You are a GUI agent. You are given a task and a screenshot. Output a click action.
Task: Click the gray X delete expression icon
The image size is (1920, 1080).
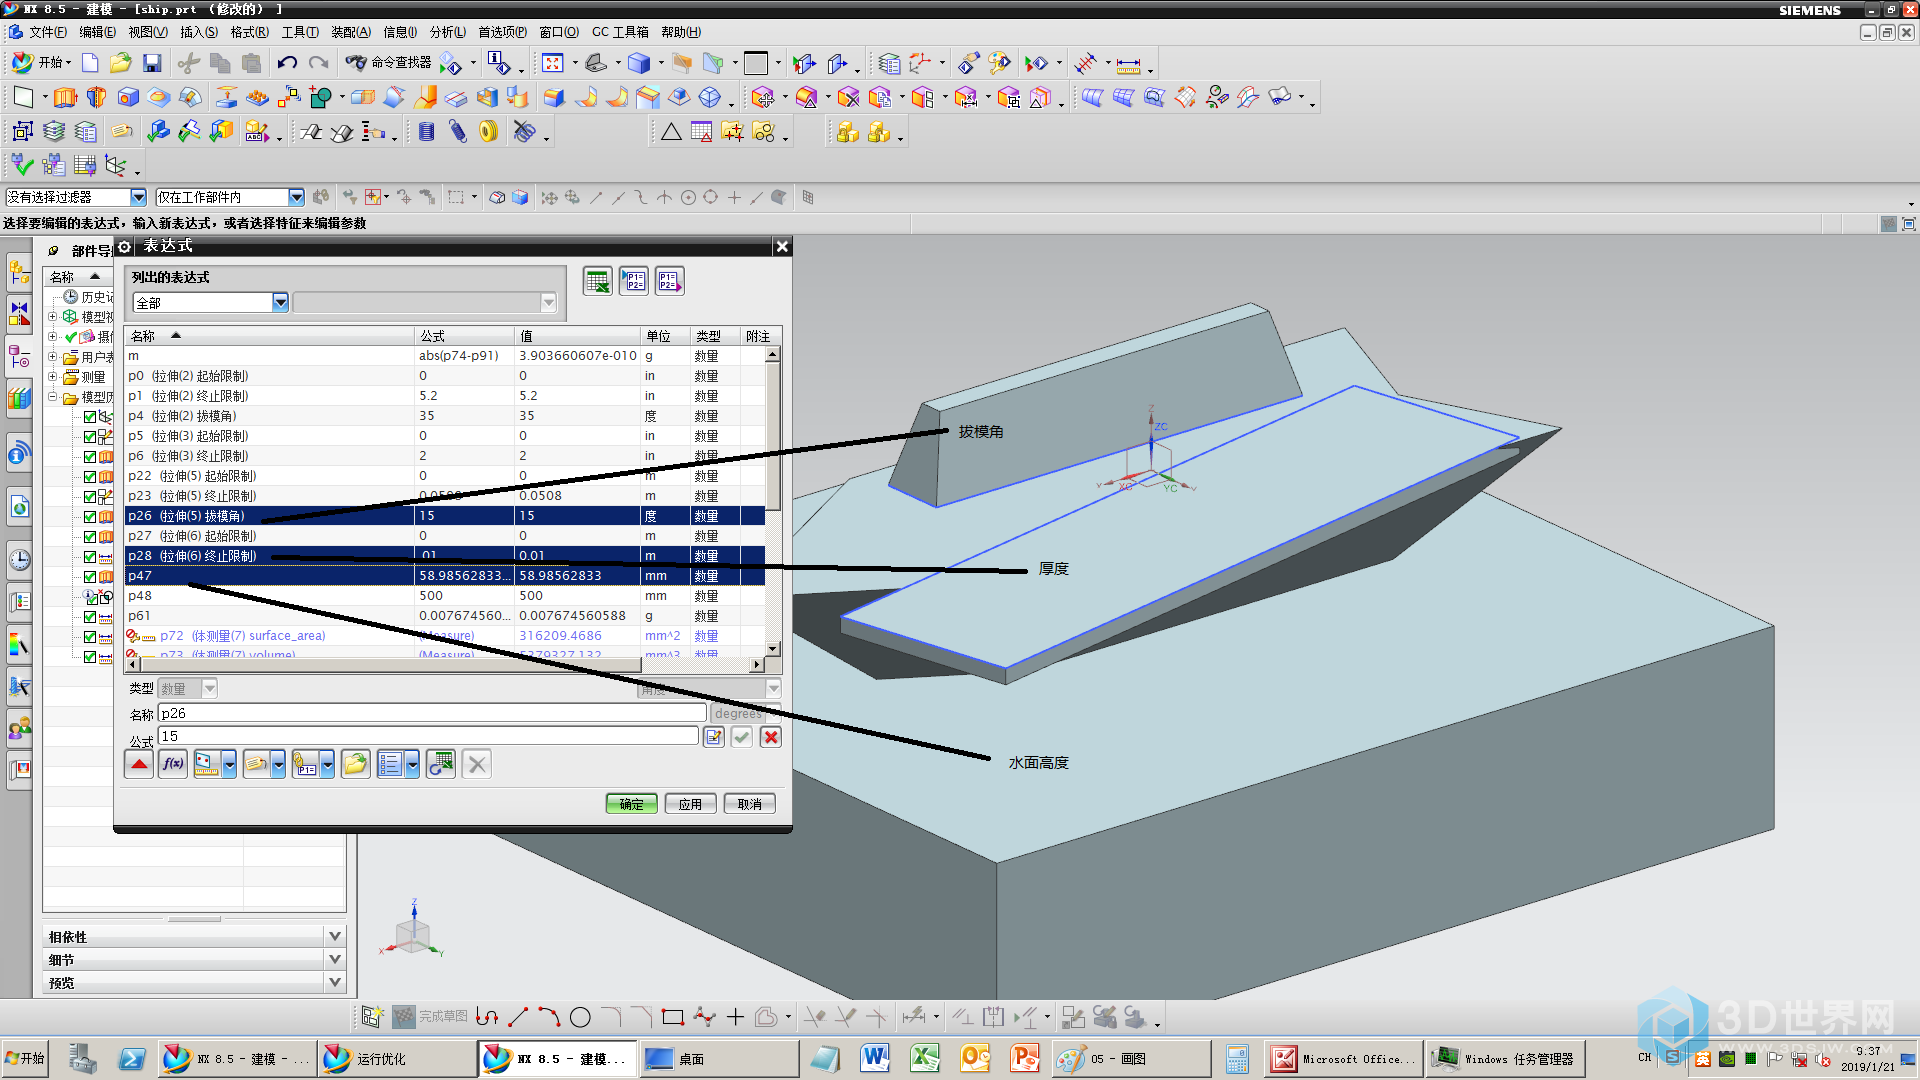coord(477,764)
